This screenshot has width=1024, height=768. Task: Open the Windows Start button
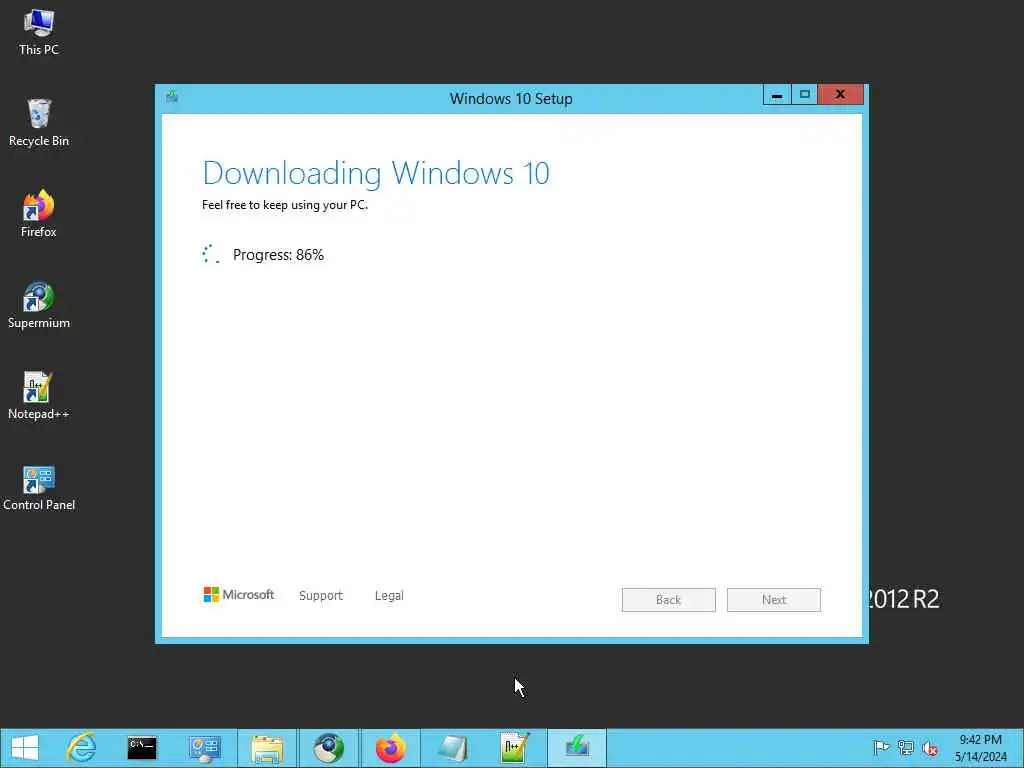tap(25, 748)
